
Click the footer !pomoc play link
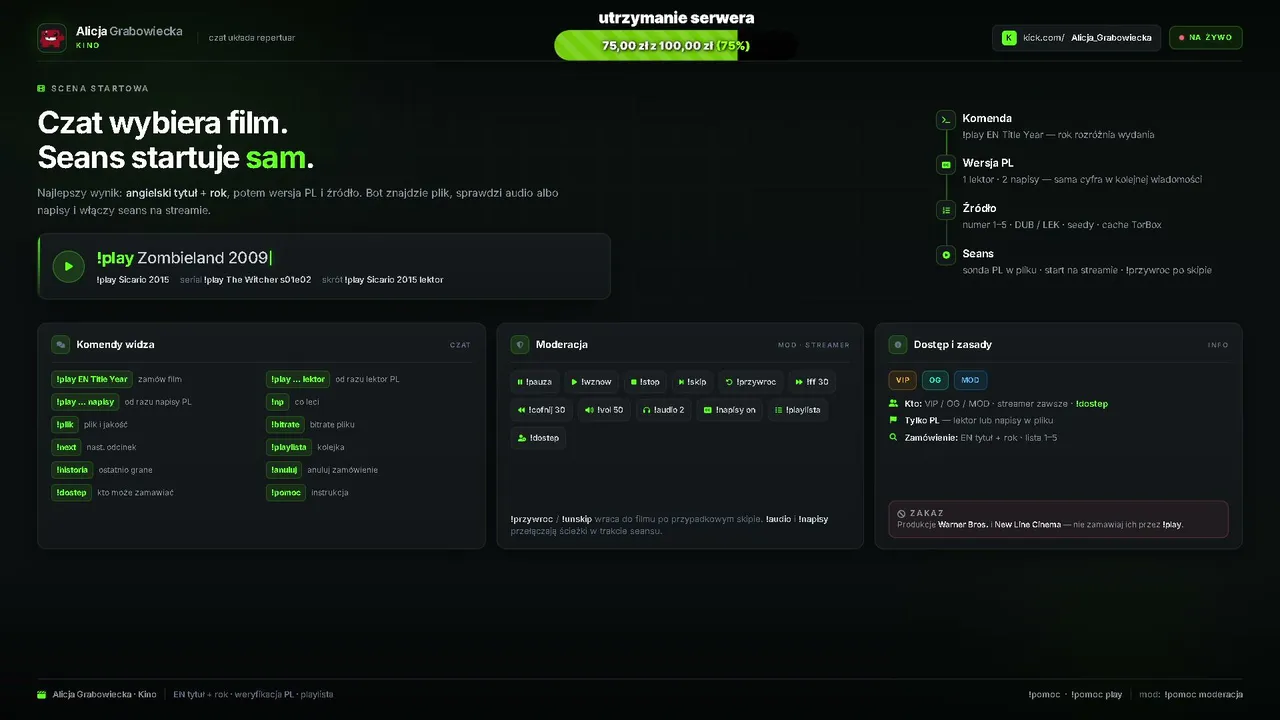pos(1096,694)
